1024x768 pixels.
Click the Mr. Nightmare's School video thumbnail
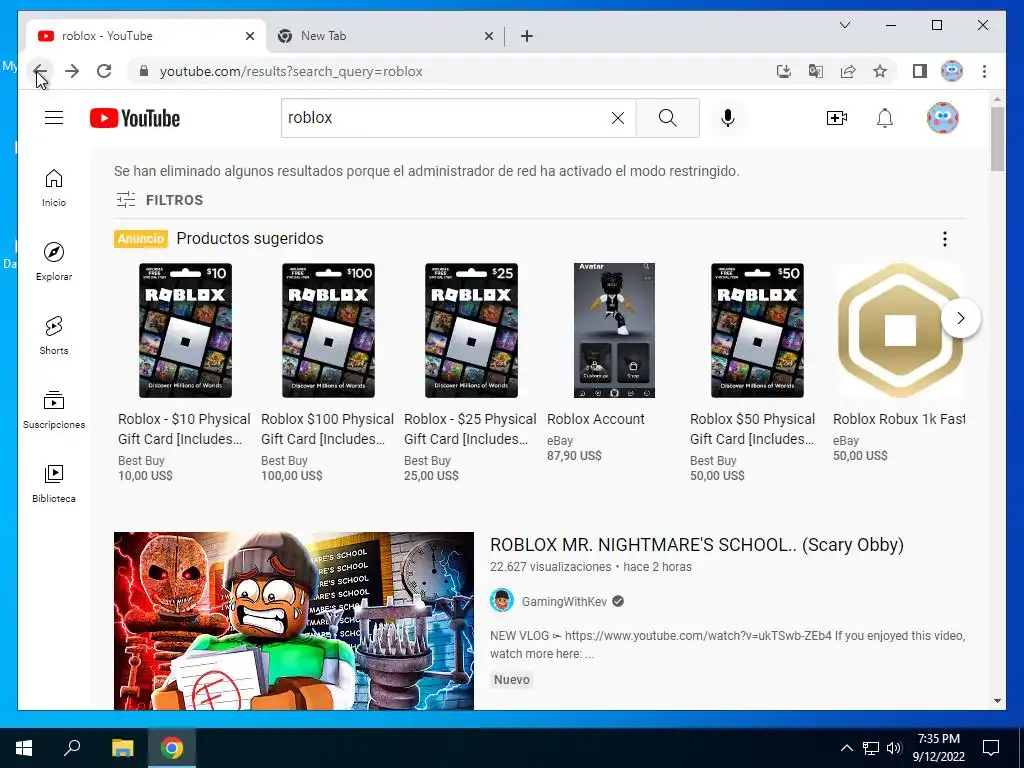pos(294,620)
